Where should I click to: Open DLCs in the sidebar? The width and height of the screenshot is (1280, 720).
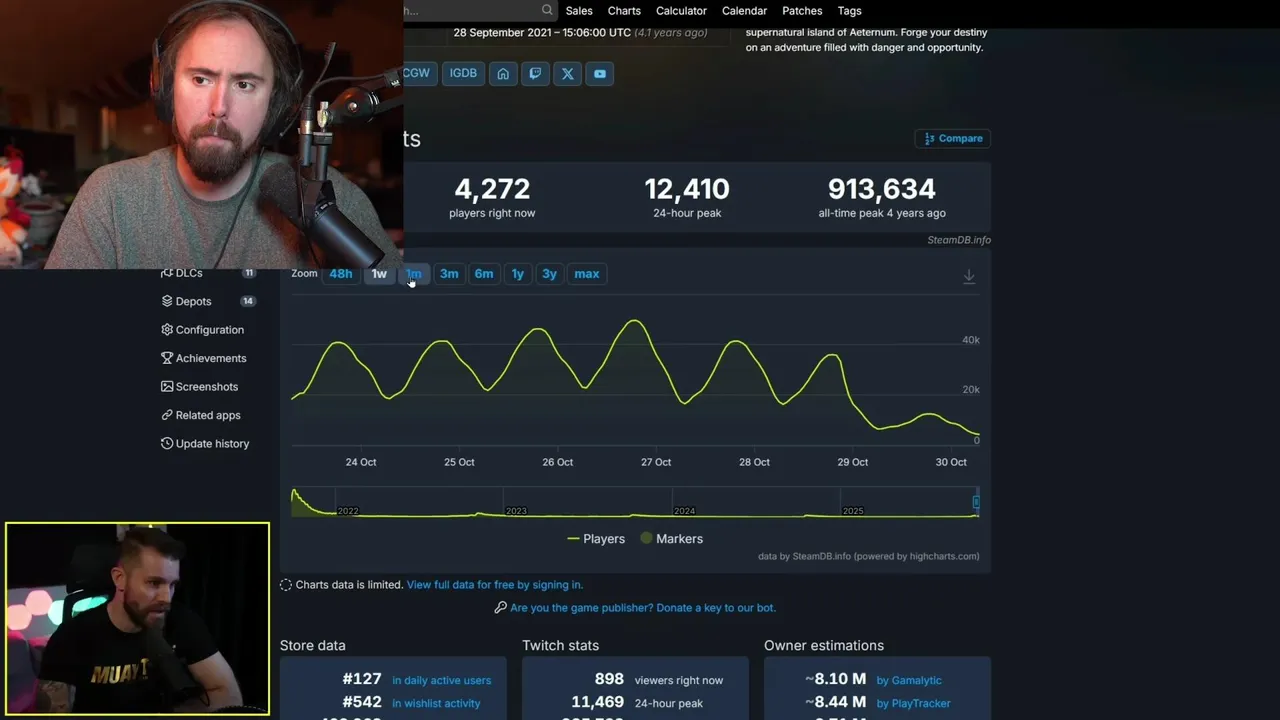tap(189, 273)
